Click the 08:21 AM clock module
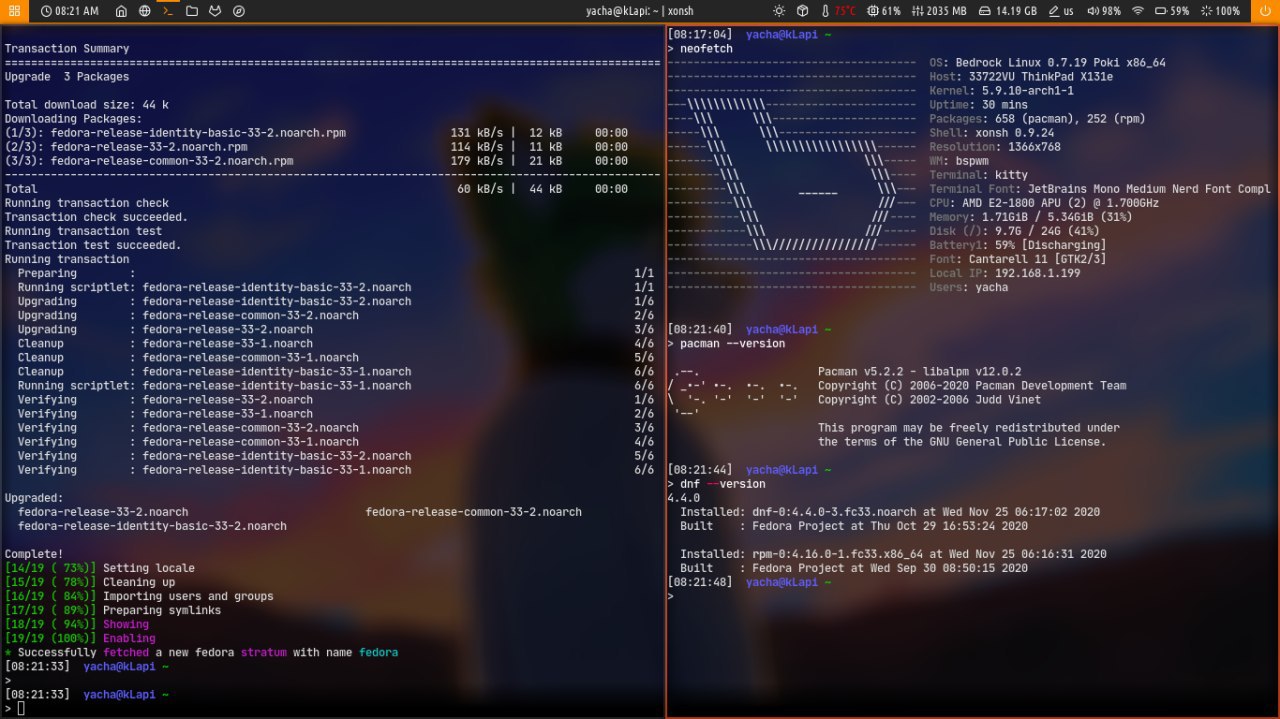The width and height of the screenshot is (1280, 719). (x=70, y=11)
